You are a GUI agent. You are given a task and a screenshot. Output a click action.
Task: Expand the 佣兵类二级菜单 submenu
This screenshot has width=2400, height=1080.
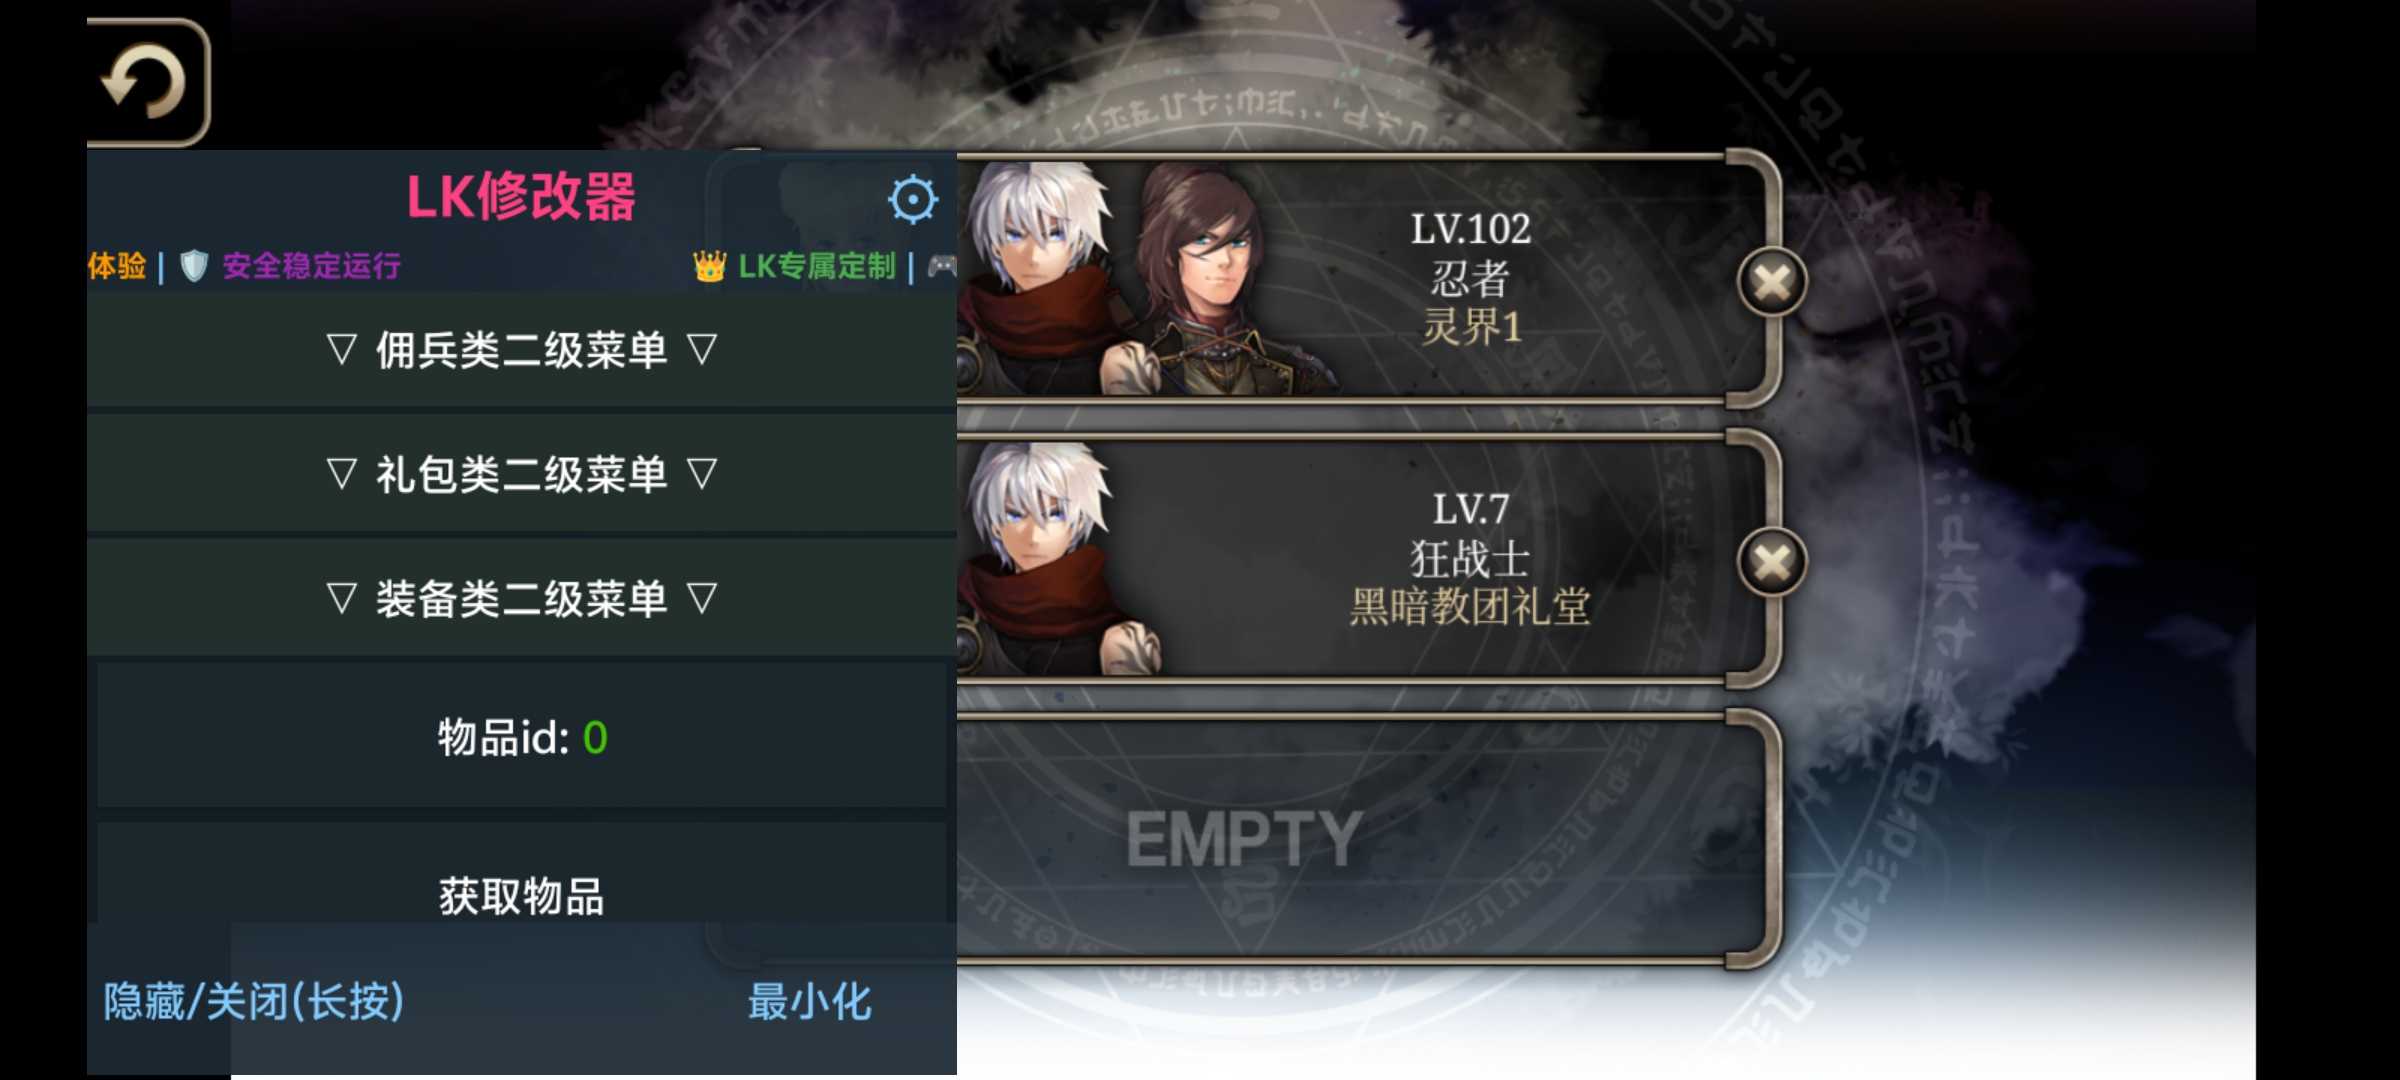point(522,350)
